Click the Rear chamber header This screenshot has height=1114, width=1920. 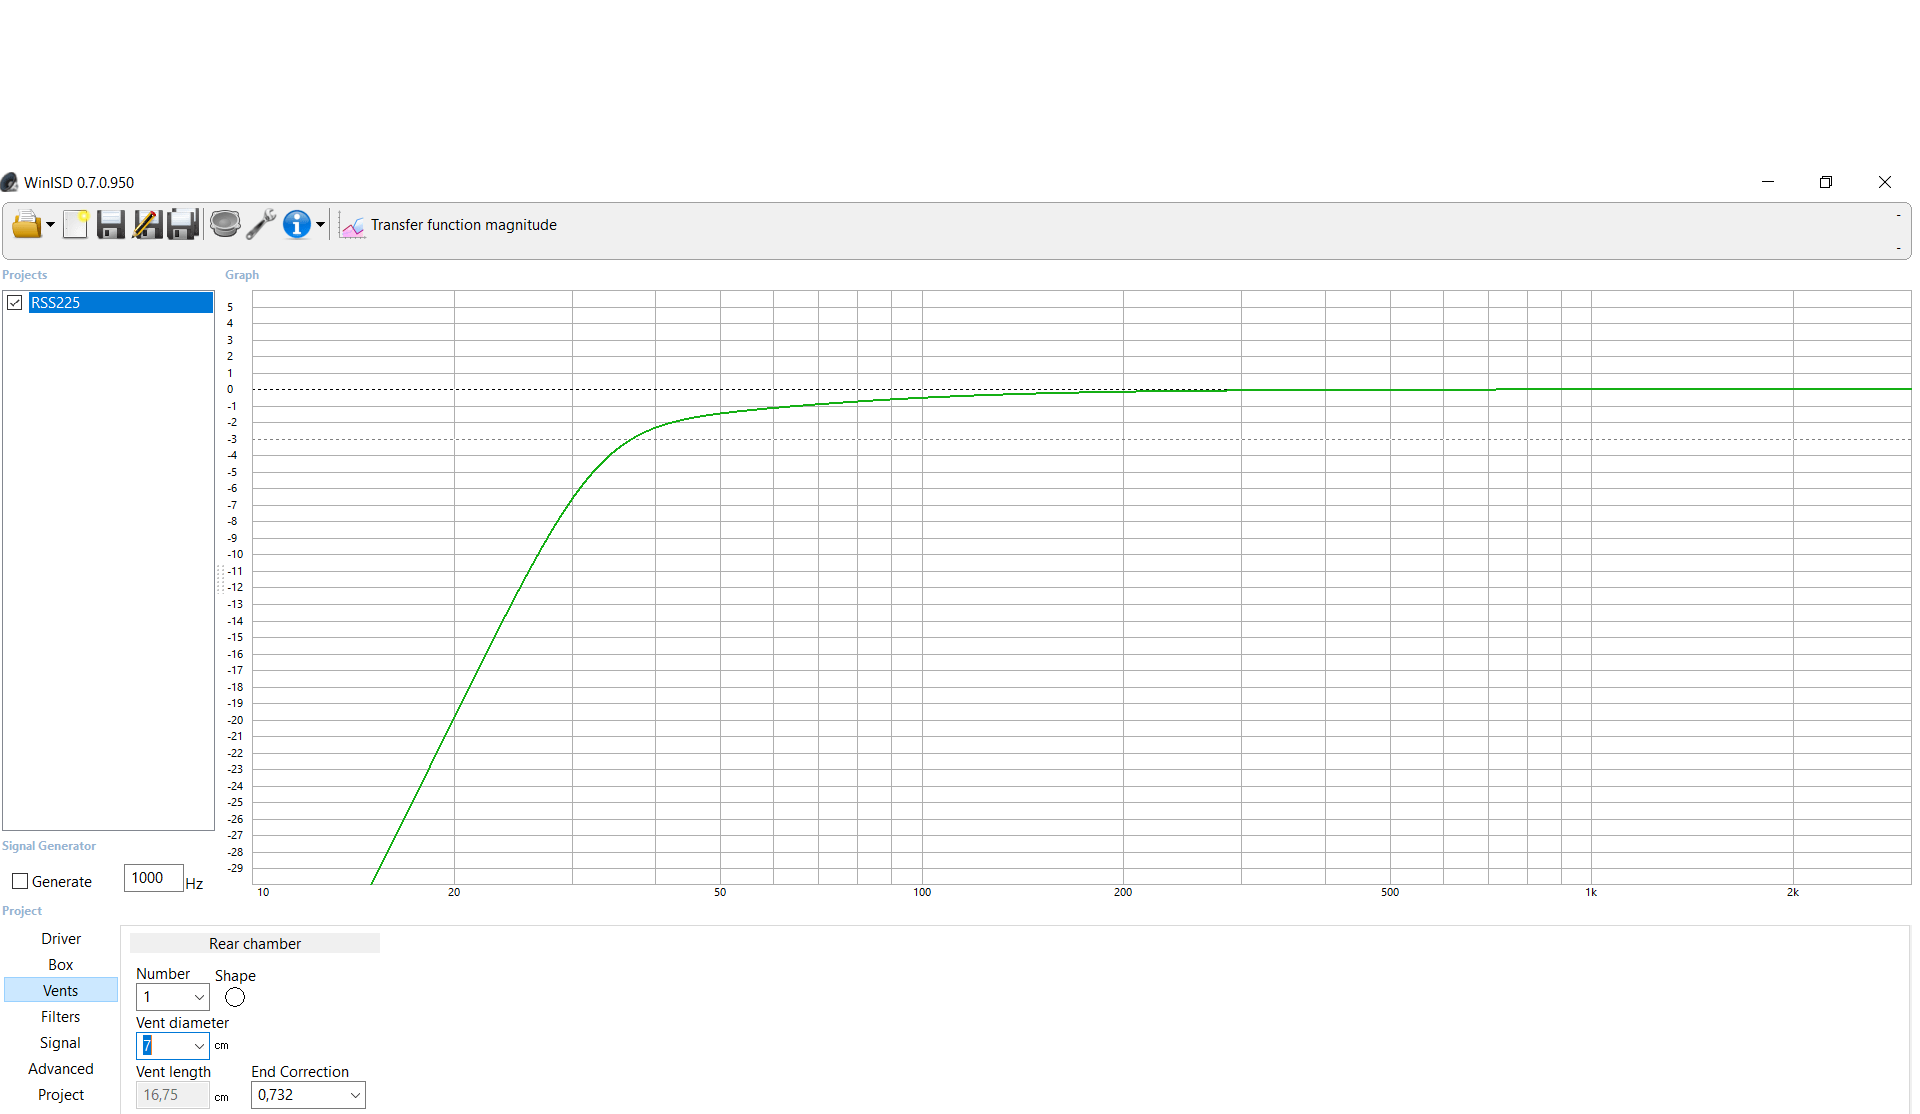(255, 944)
